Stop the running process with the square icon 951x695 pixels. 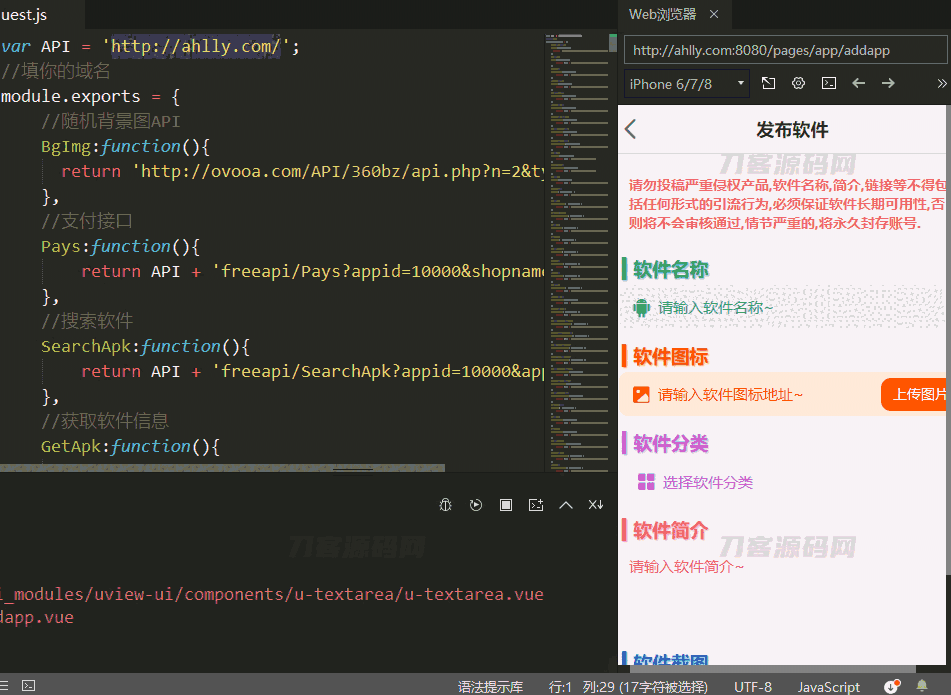[x=506, y=505]
